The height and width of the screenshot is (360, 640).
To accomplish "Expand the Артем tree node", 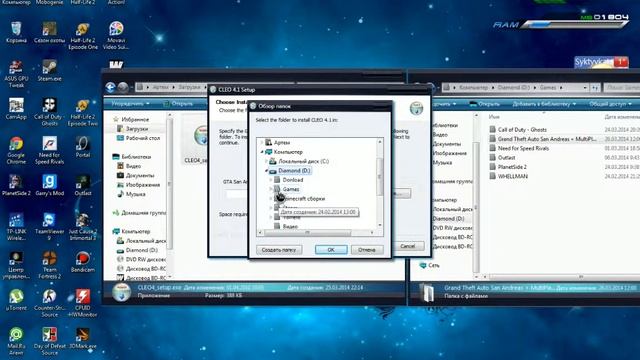I will (x=262, y=142).
